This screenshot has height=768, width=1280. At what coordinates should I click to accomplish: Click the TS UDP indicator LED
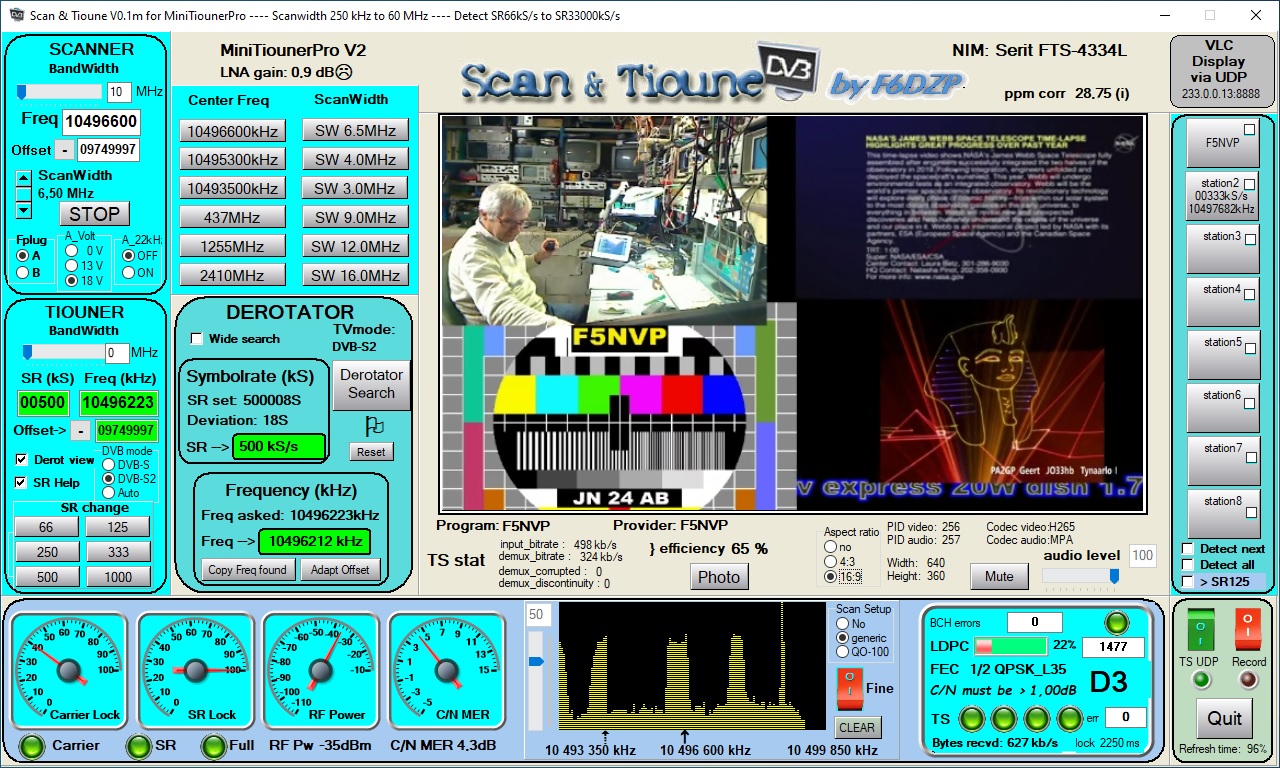(x=1202, y=680)
